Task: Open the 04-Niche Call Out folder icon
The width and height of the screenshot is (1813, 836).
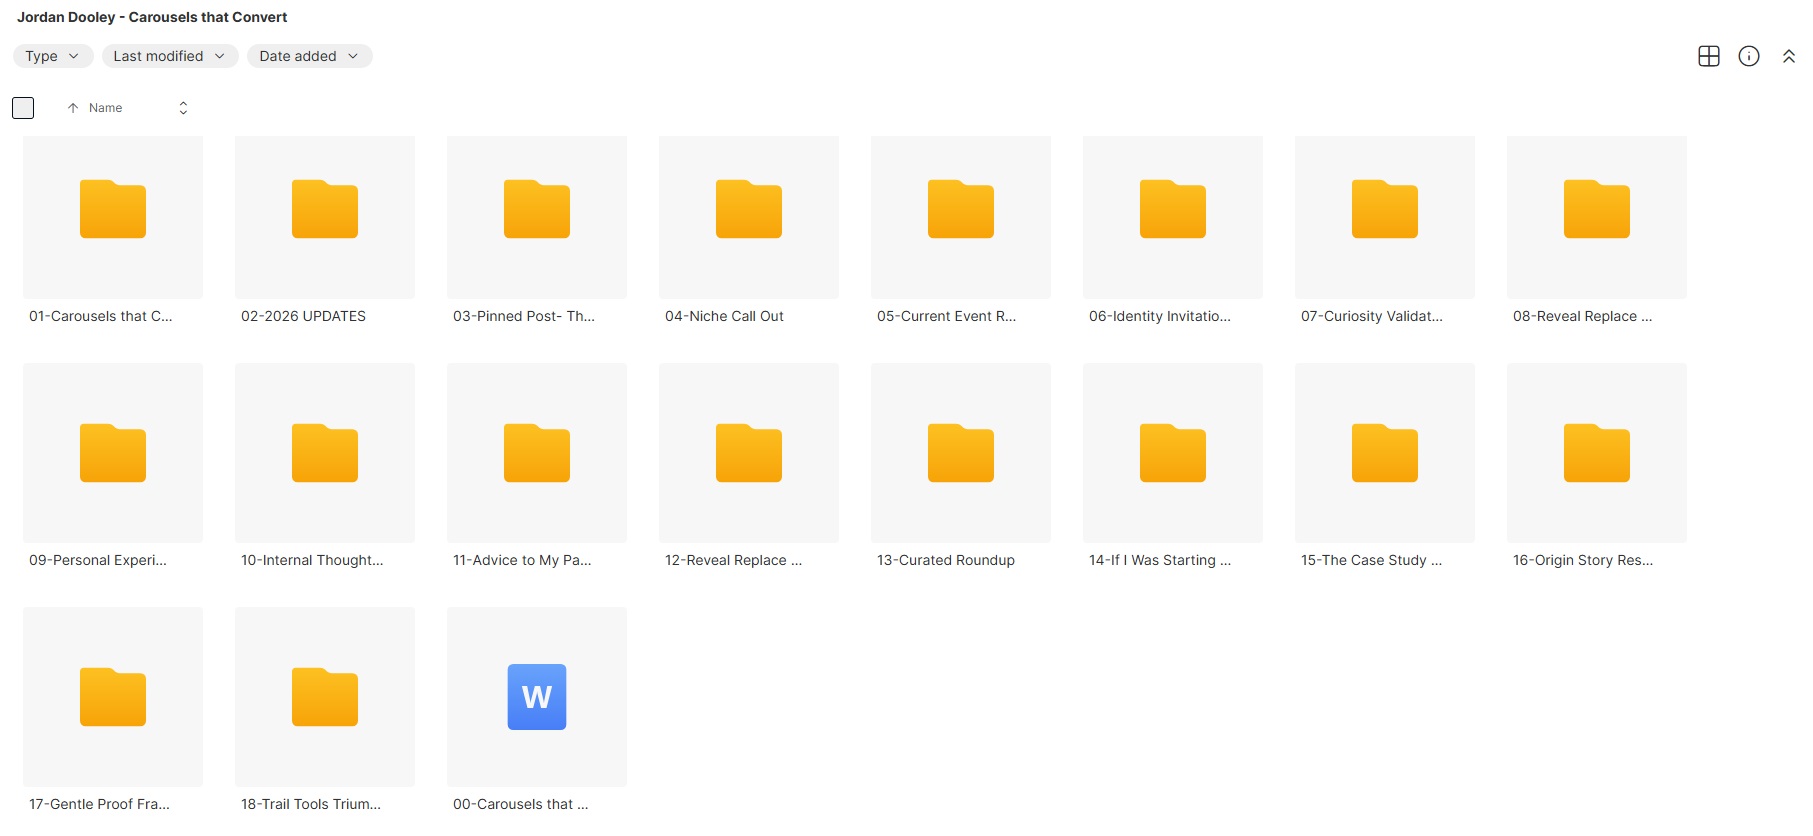Action: (x=748, y=210)
